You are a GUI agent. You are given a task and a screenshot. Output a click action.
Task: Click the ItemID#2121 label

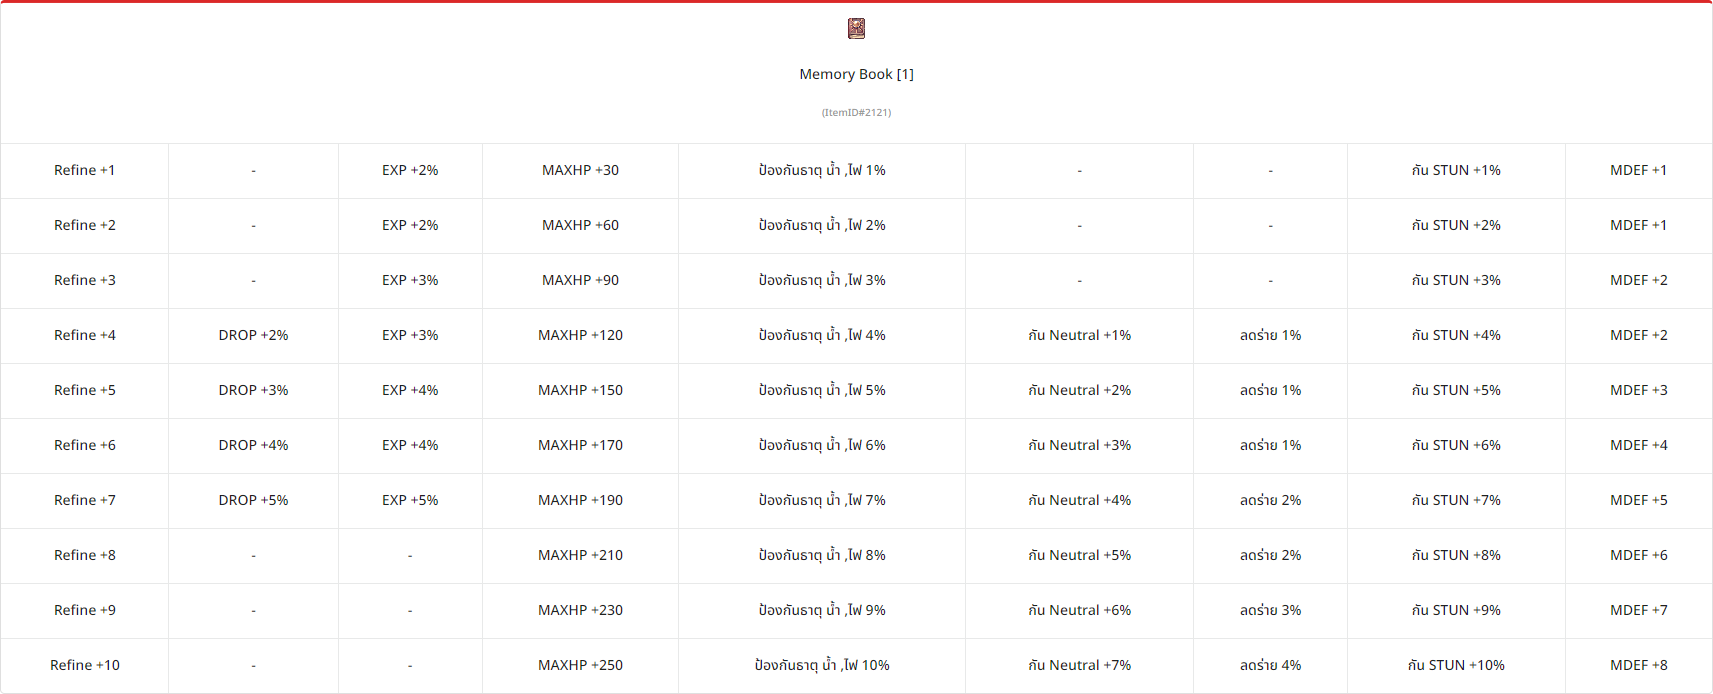pyautogui.click(x=856, y=112)
